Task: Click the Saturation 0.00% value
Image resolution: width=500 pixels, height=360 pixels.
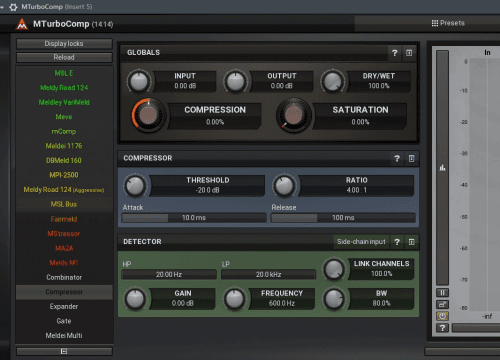Action: tap(360, 122)
